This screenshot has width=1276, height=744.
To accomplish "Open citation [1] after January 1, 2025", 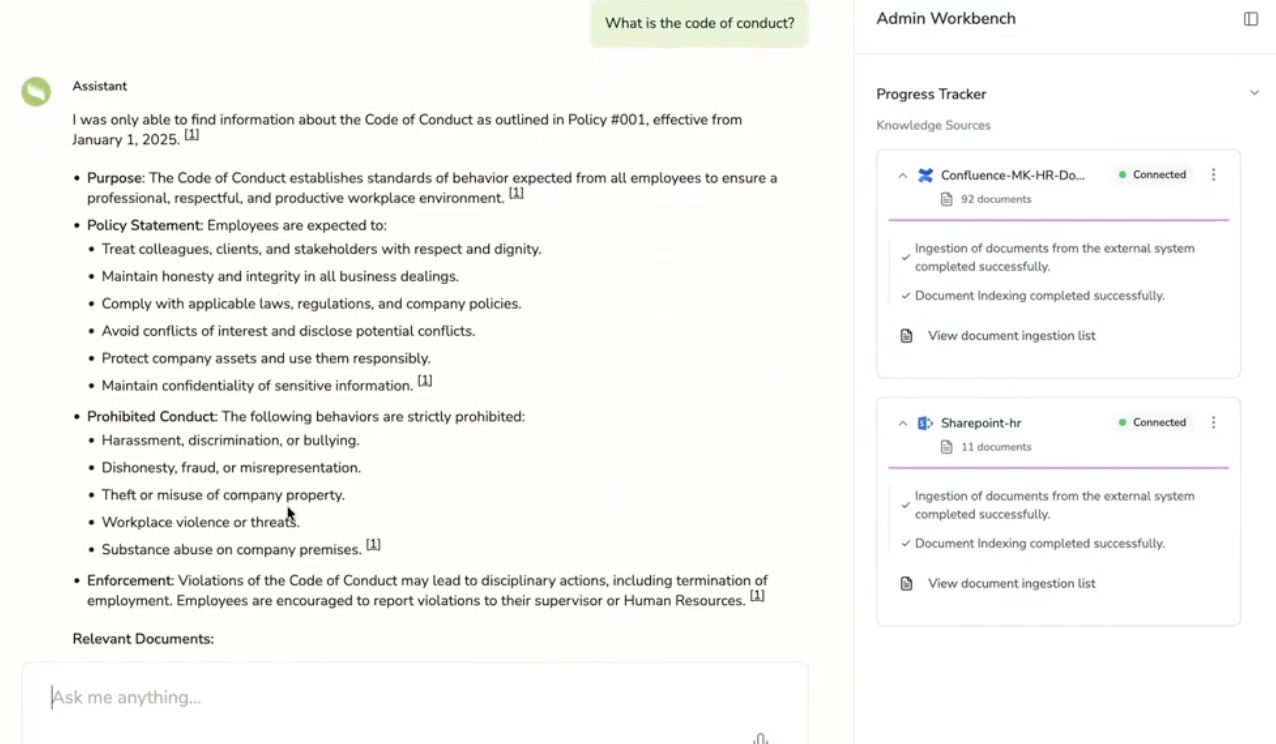I will point(192,135).
